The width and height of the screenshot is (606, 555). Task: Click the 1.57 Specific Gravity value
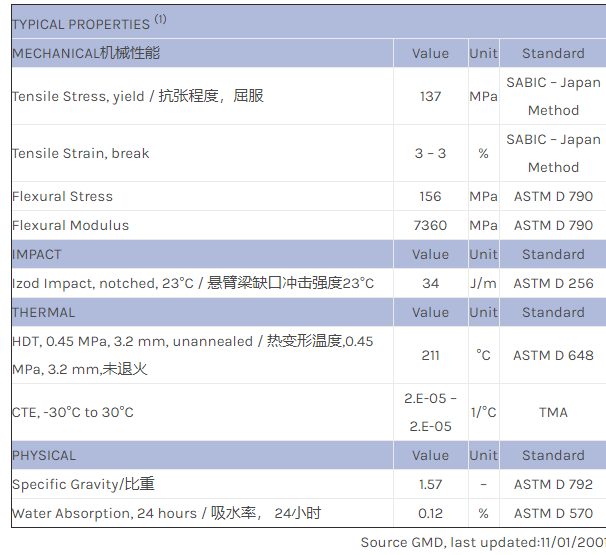[430, 484]
